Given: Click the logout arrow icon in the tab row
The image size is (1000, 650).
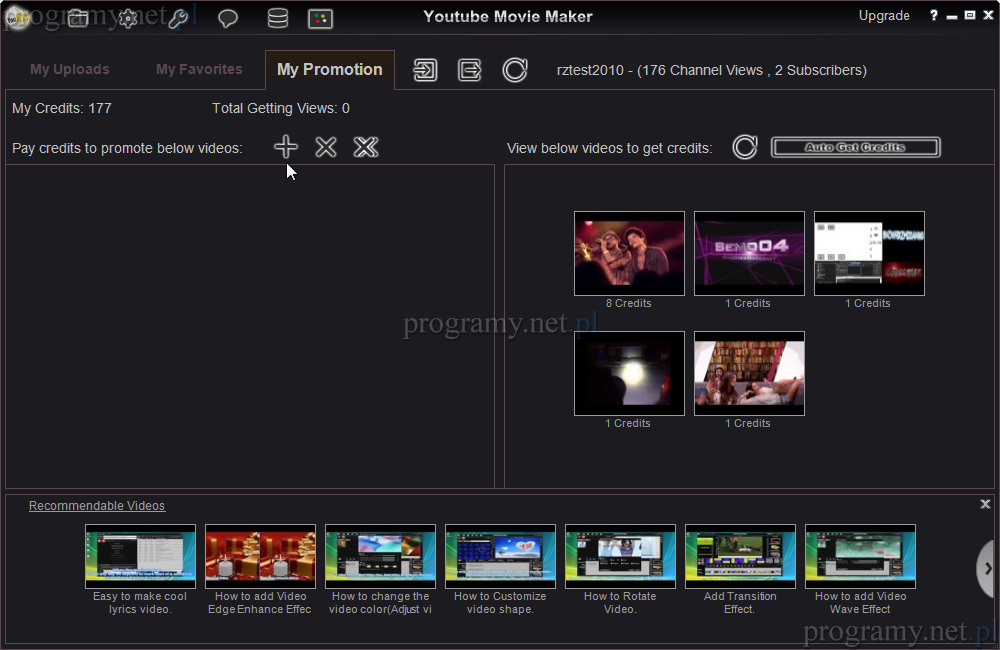Looking at the screenshot, I should click(x=470, y=70).
